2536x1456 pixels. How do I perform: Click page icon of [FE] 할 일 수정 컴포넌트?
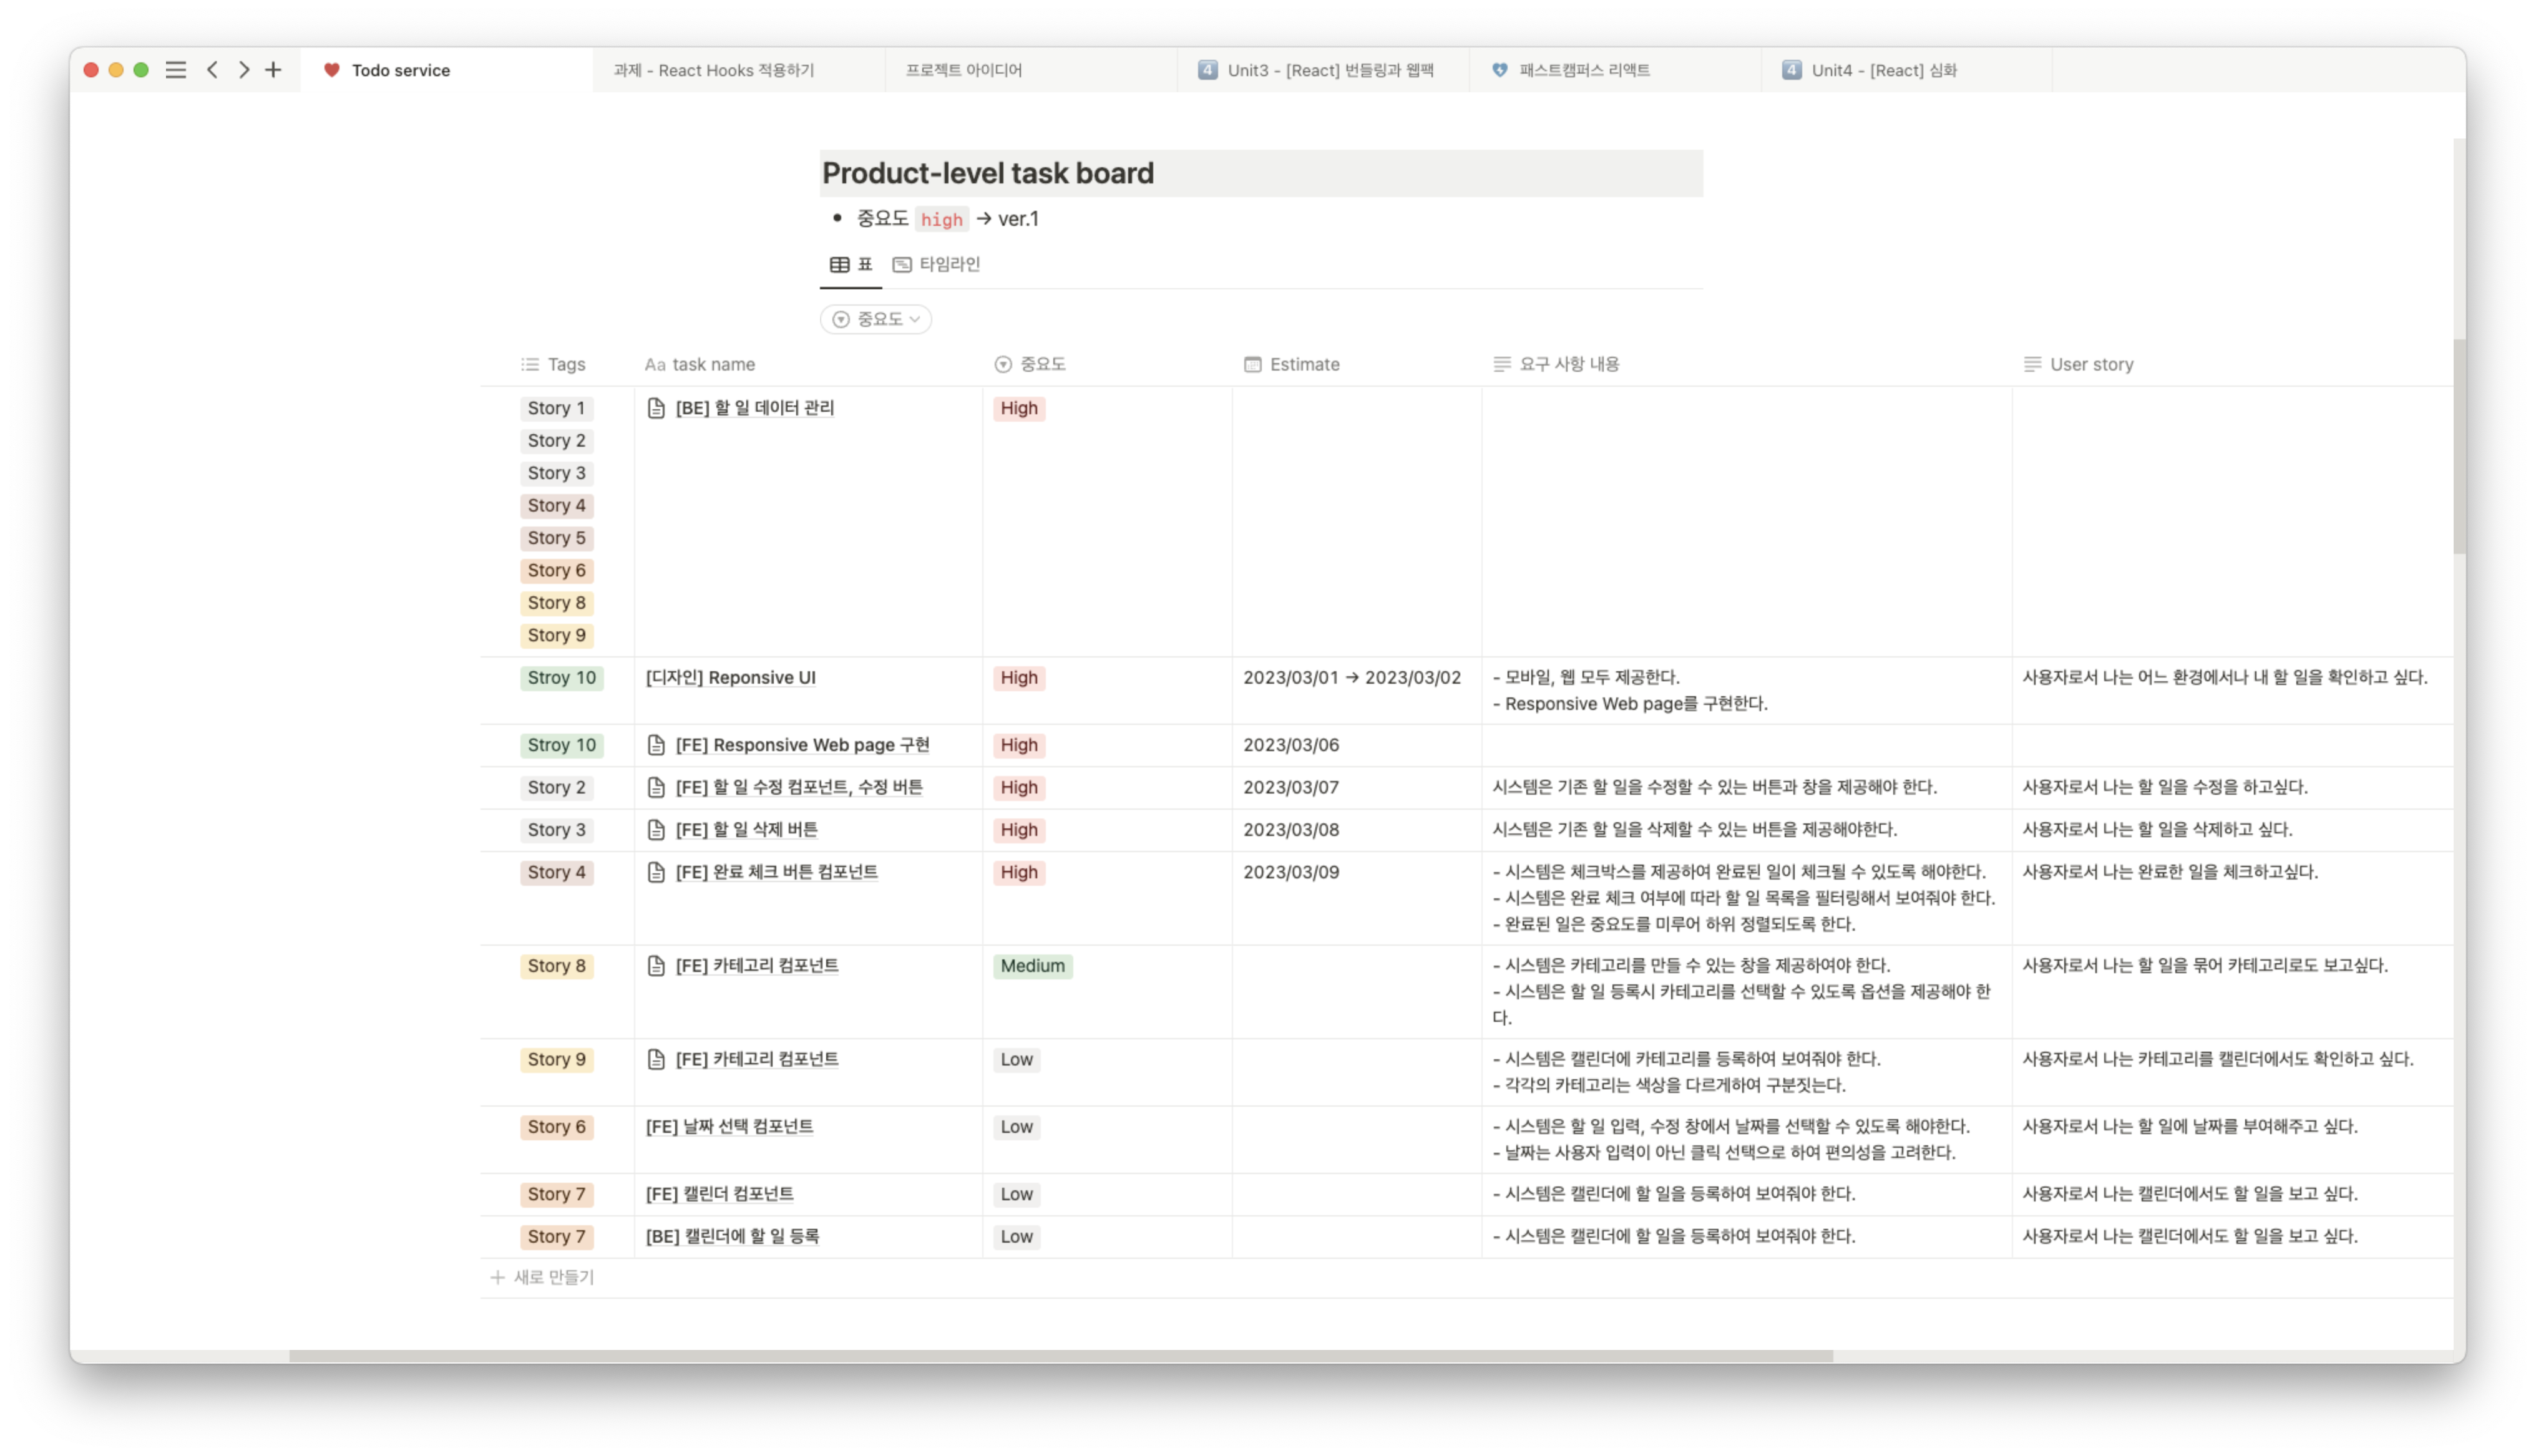coord(656,787)
